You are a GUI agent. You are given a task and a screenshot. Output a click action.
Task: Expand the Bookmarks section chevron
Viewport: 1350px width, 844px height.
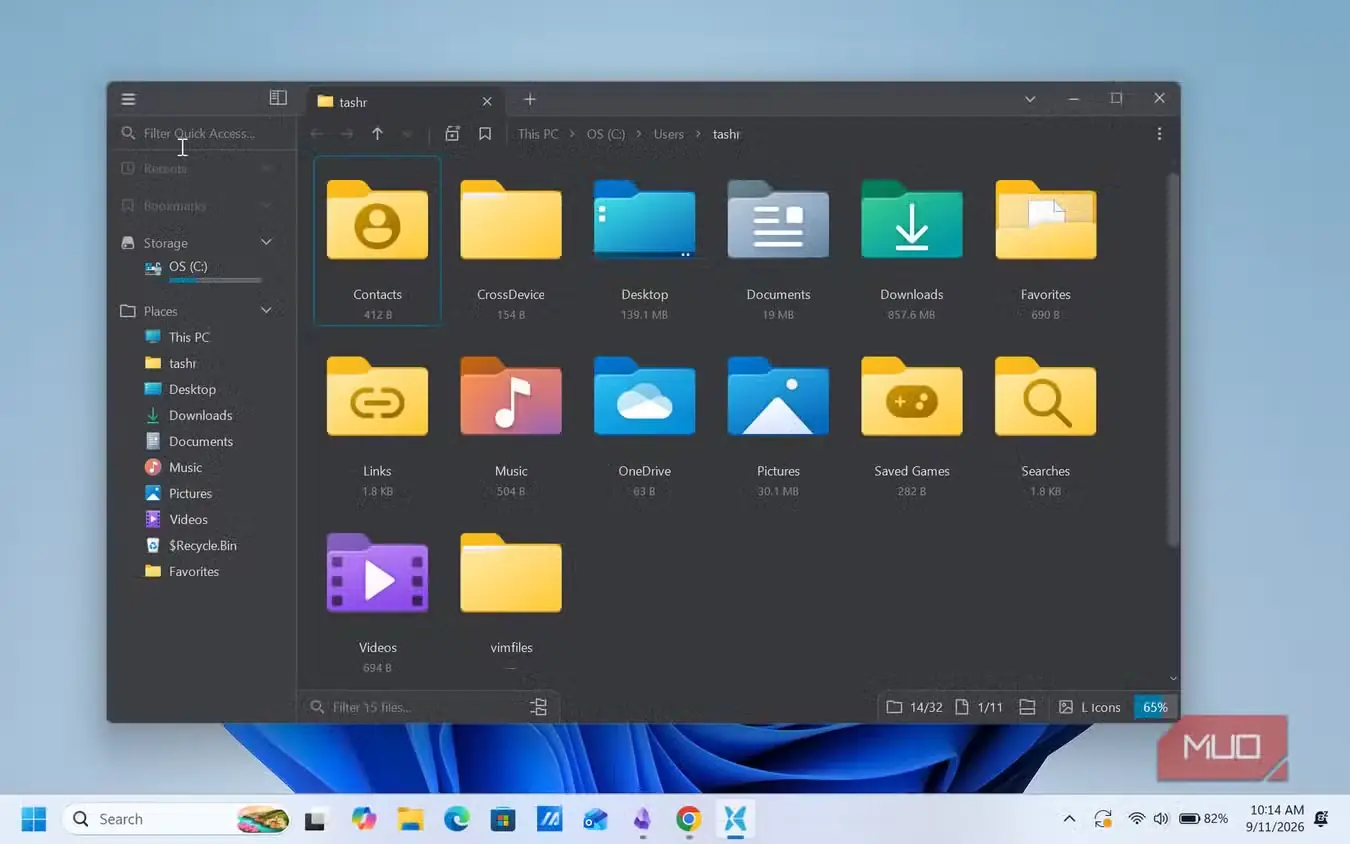pyautogui.click(x=266, y=206)
